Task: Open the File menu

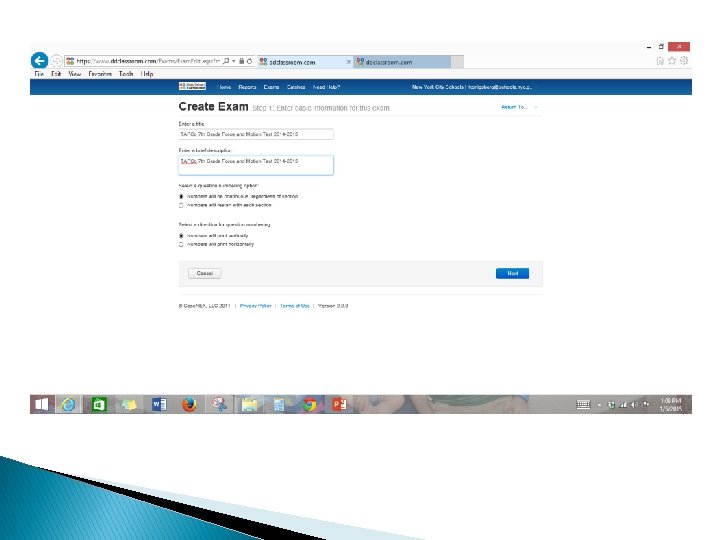Action: (39, 74)
